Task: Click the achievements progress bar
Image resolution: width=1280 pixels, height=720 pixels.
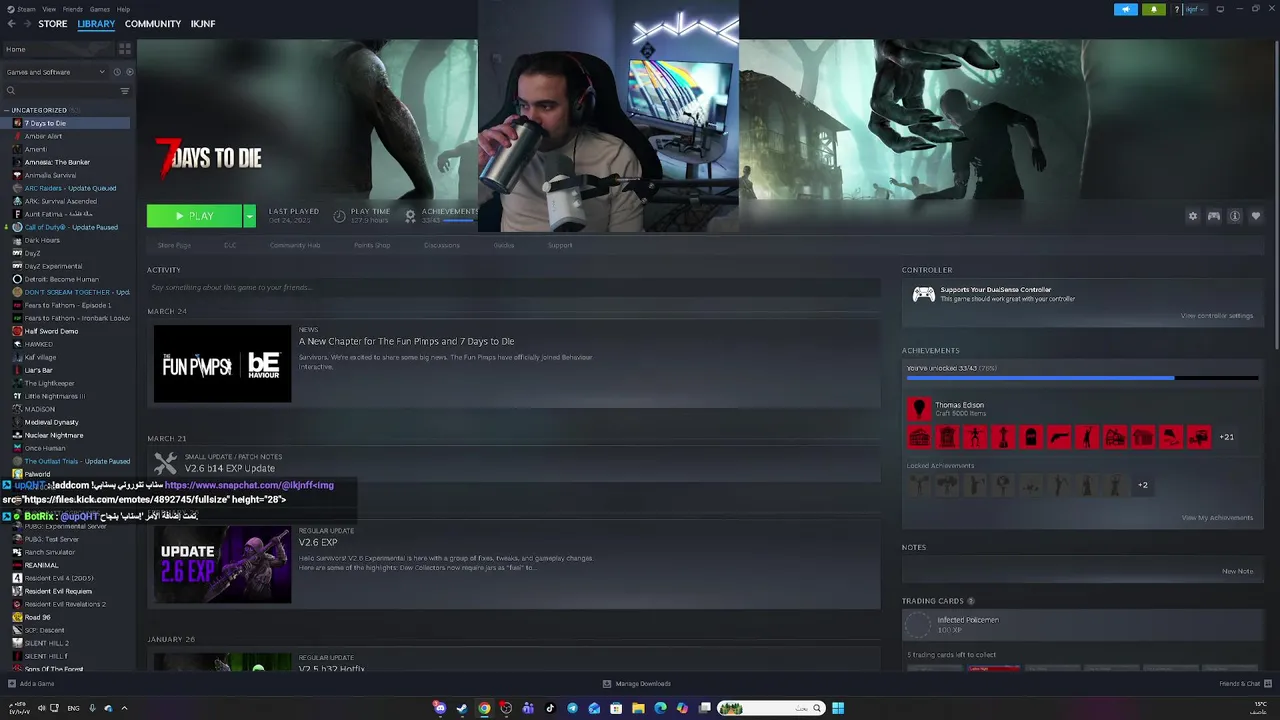Action: 1082,378
